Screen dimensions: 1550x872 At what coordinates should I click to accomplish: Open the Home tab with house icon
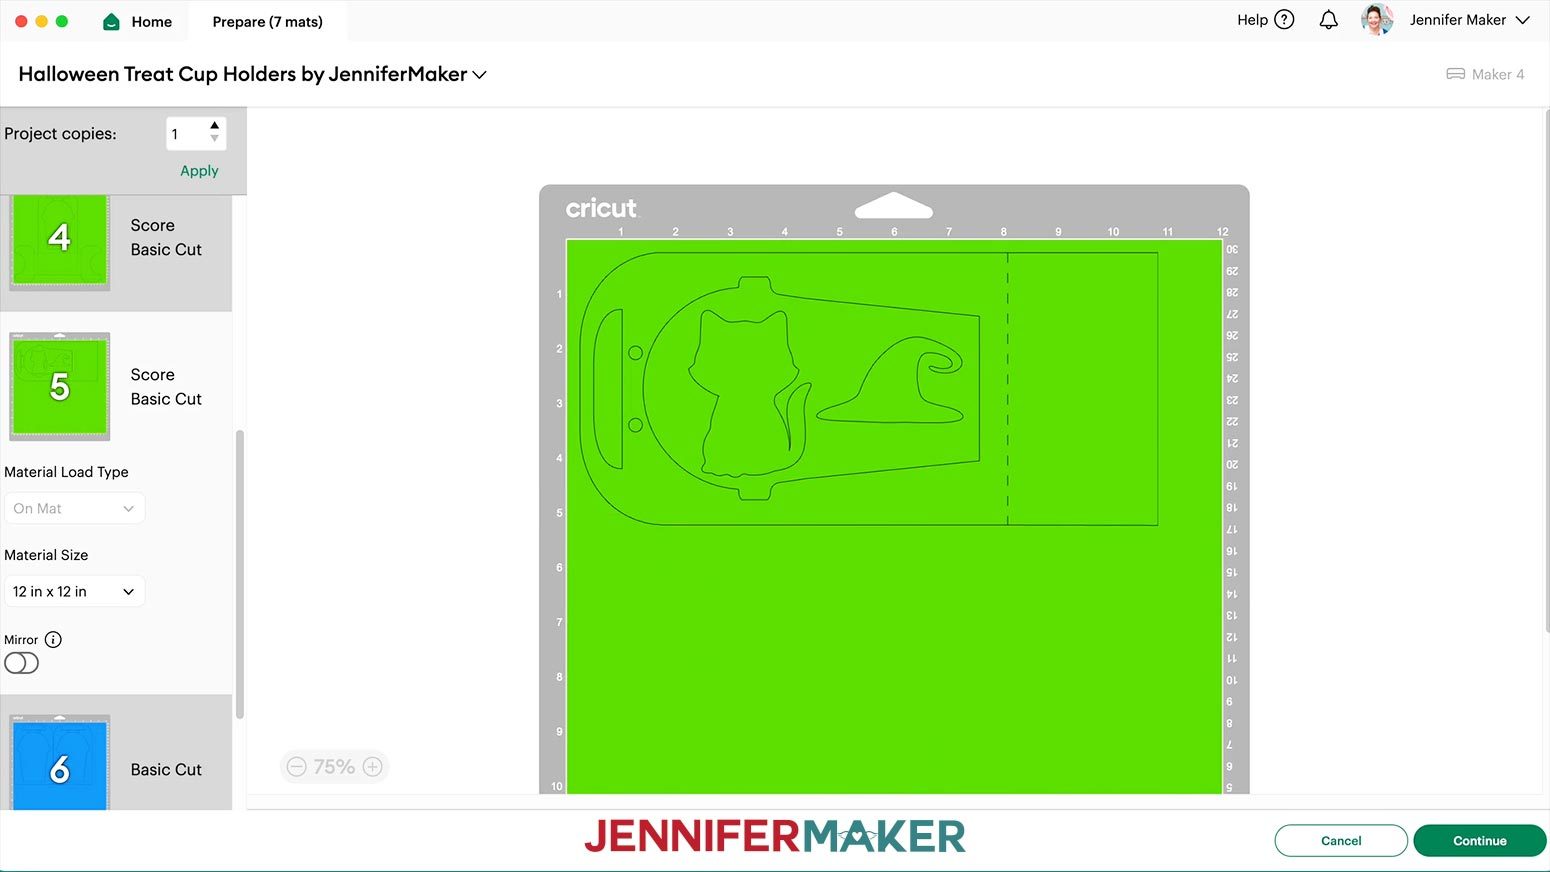138,21
